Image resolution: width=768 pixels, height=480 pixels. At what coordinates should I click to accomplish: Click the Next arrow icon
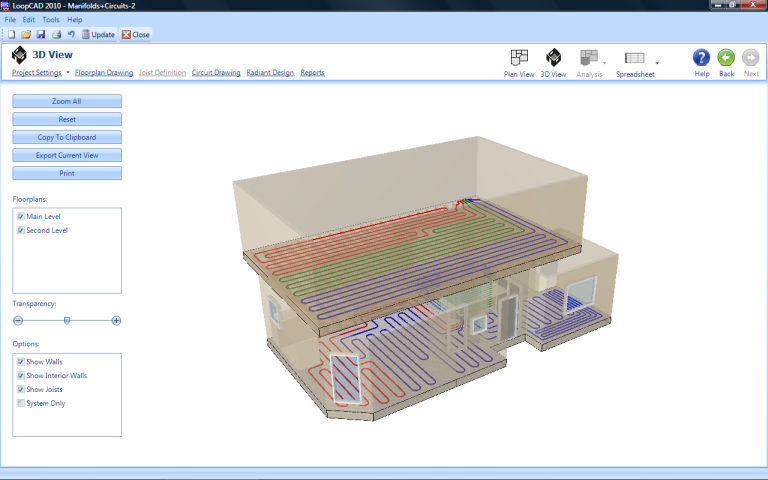(x=750, y=57)
